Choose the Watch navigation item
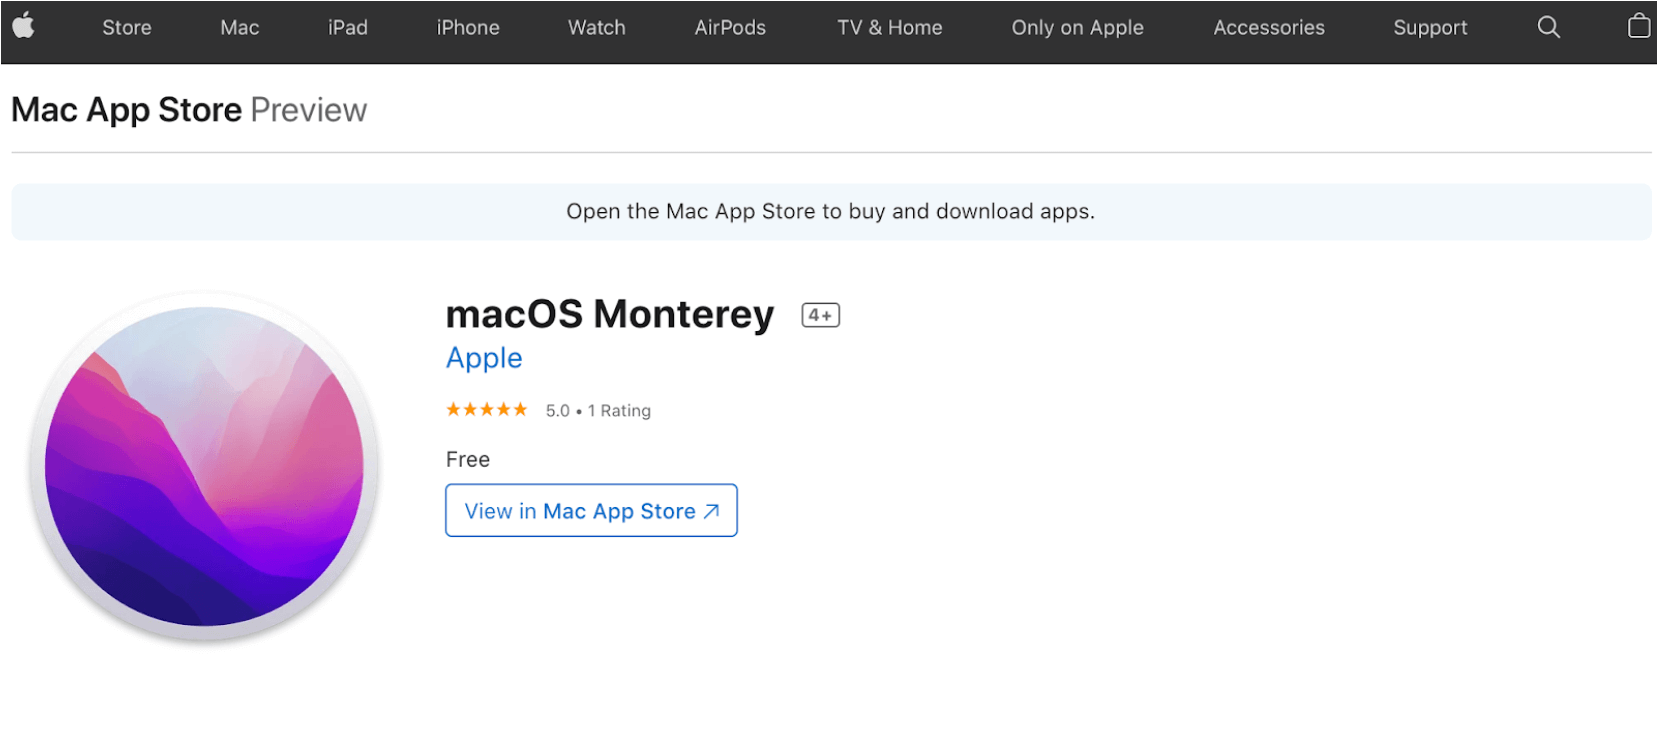Image resolution: width=1660 pixels, height=752 pixels. (597, 28)
